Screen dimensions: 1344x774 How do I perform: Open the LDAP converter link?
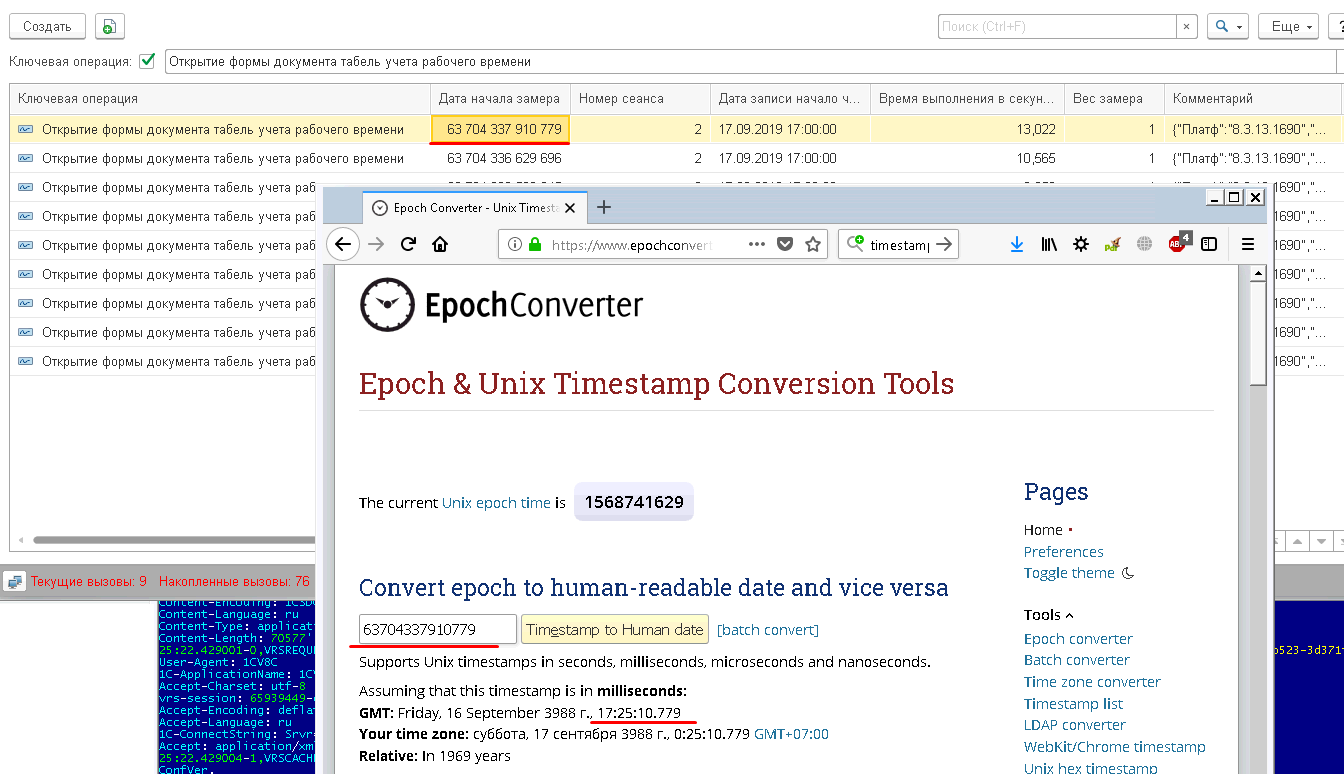pos(1075,725)
